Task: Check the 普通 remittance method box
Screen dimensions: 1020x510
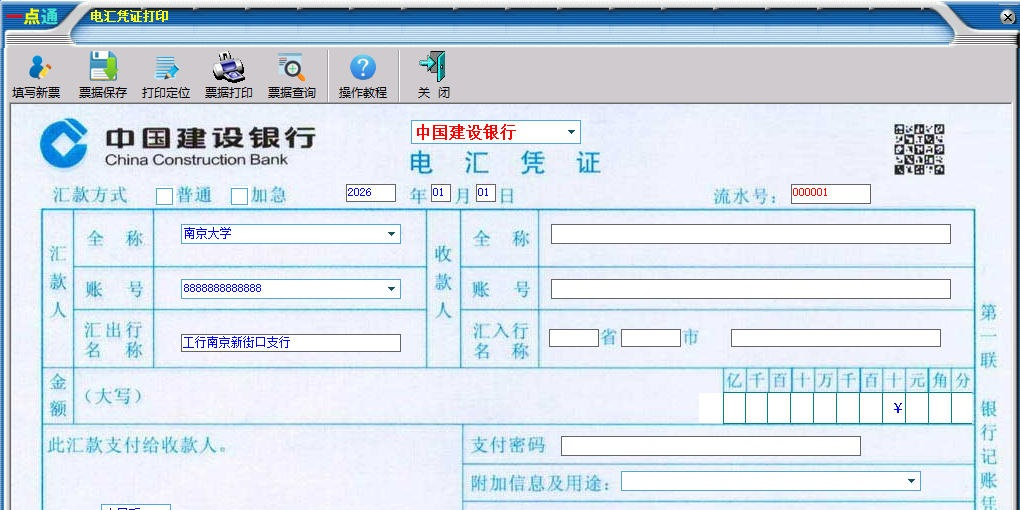Action: point(165,196)
